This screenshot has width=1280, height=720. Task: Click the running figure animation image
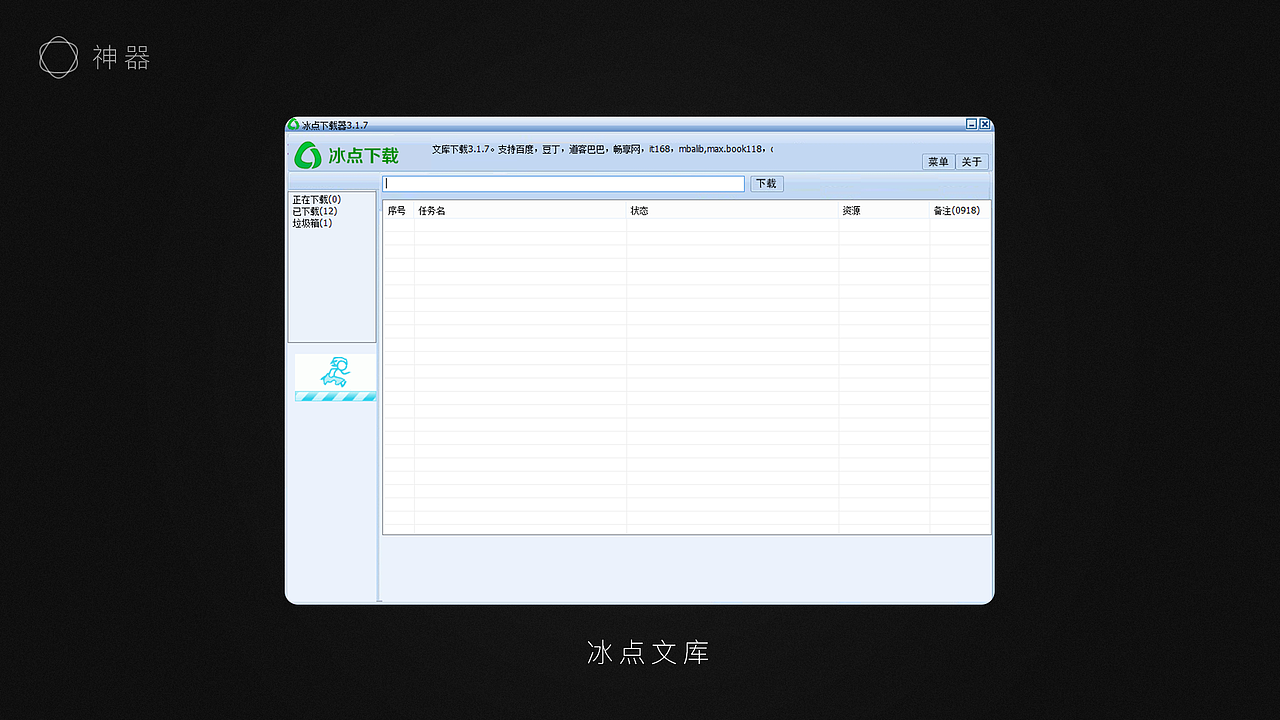tap(336, 372)
